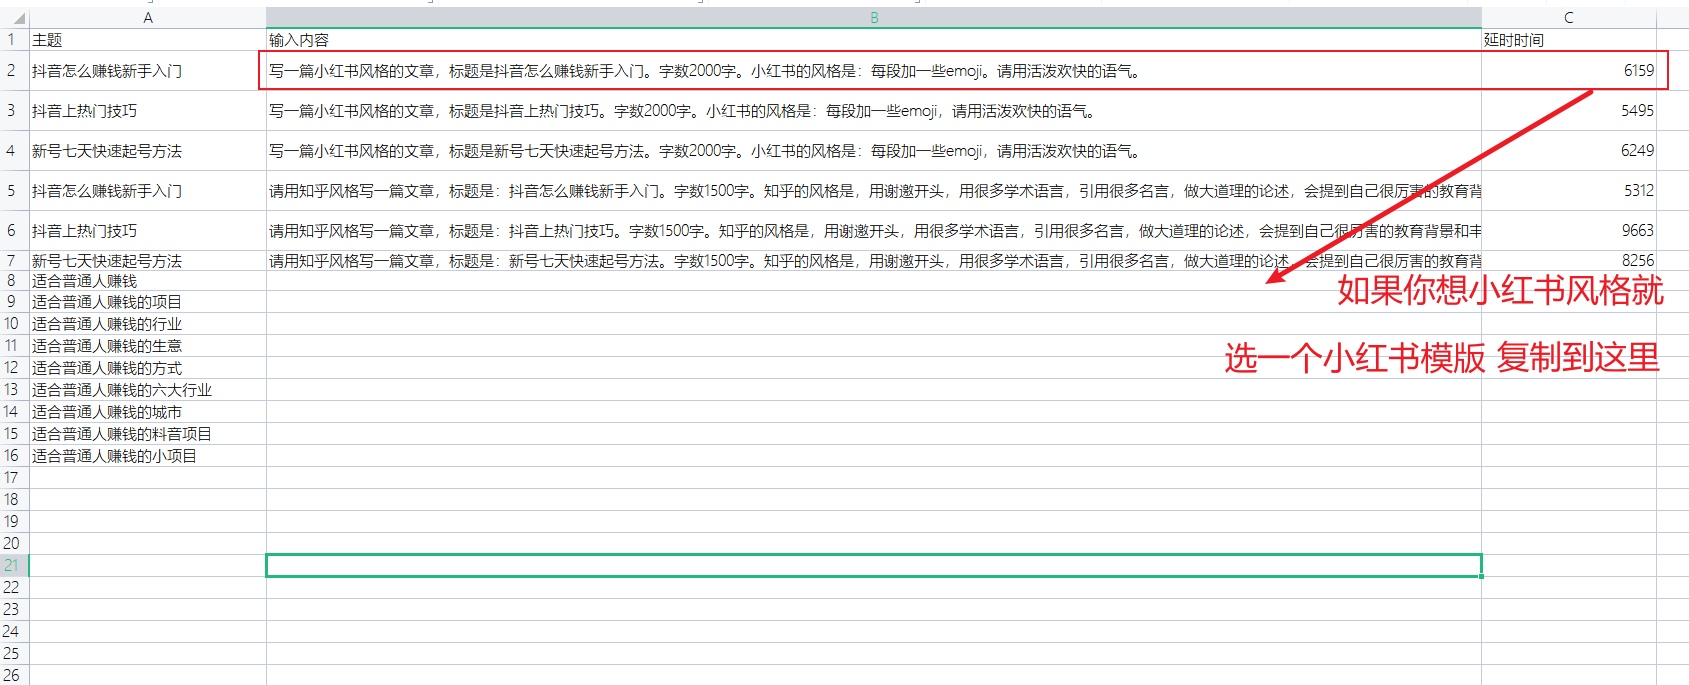Select row header 23

[x=14, y=610]
